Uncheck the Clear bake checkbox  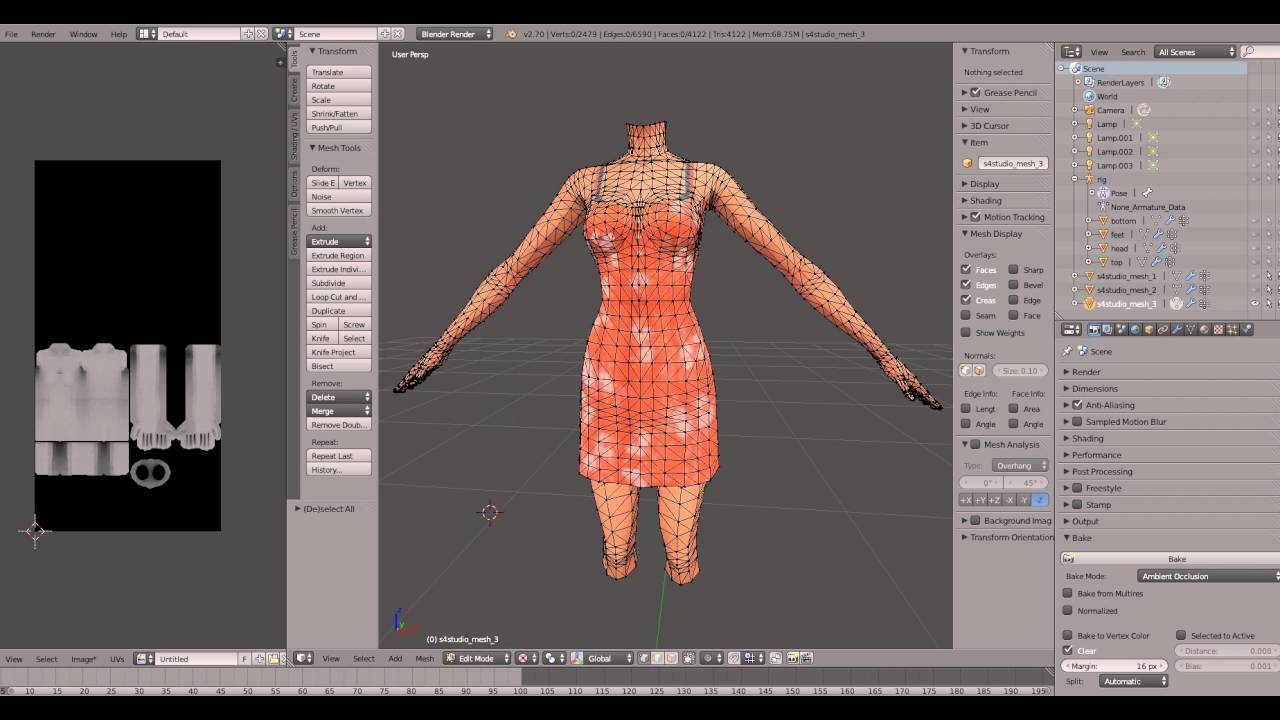pyautogui.click(x=1067, y=650)
